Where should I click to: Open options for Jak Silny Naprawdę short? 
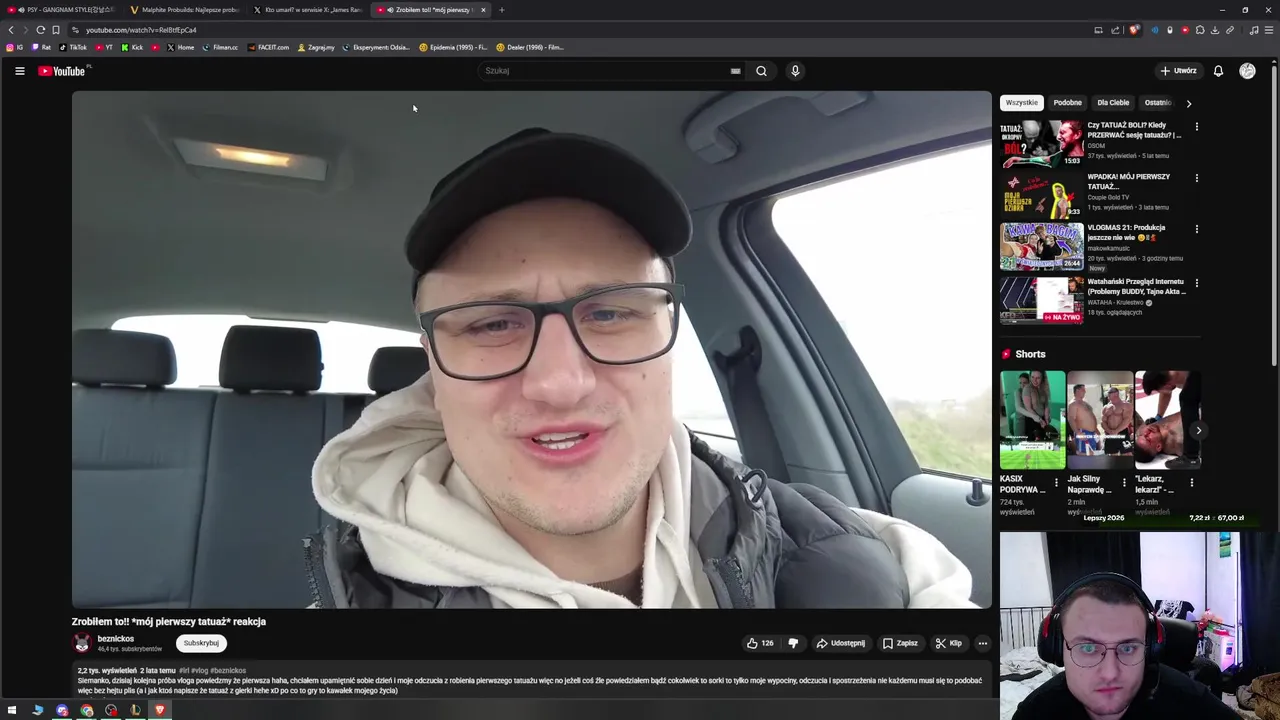[1124, 483]
